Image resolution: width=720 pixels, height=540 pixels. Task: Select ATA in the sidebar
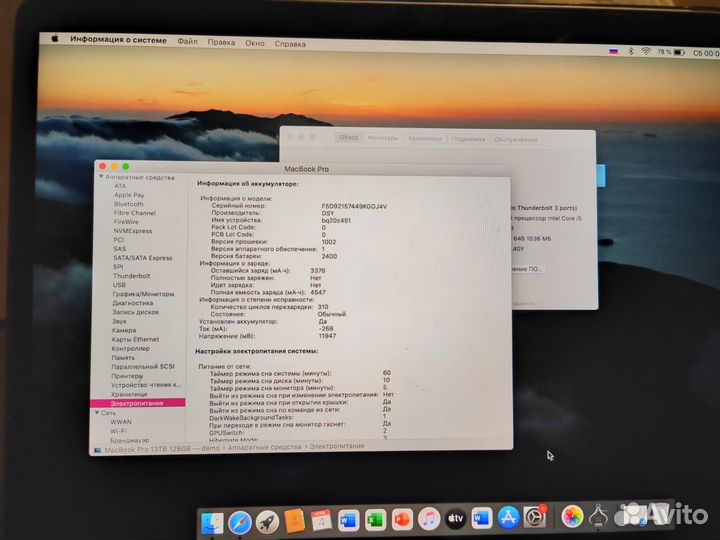(x=120, y=186)
